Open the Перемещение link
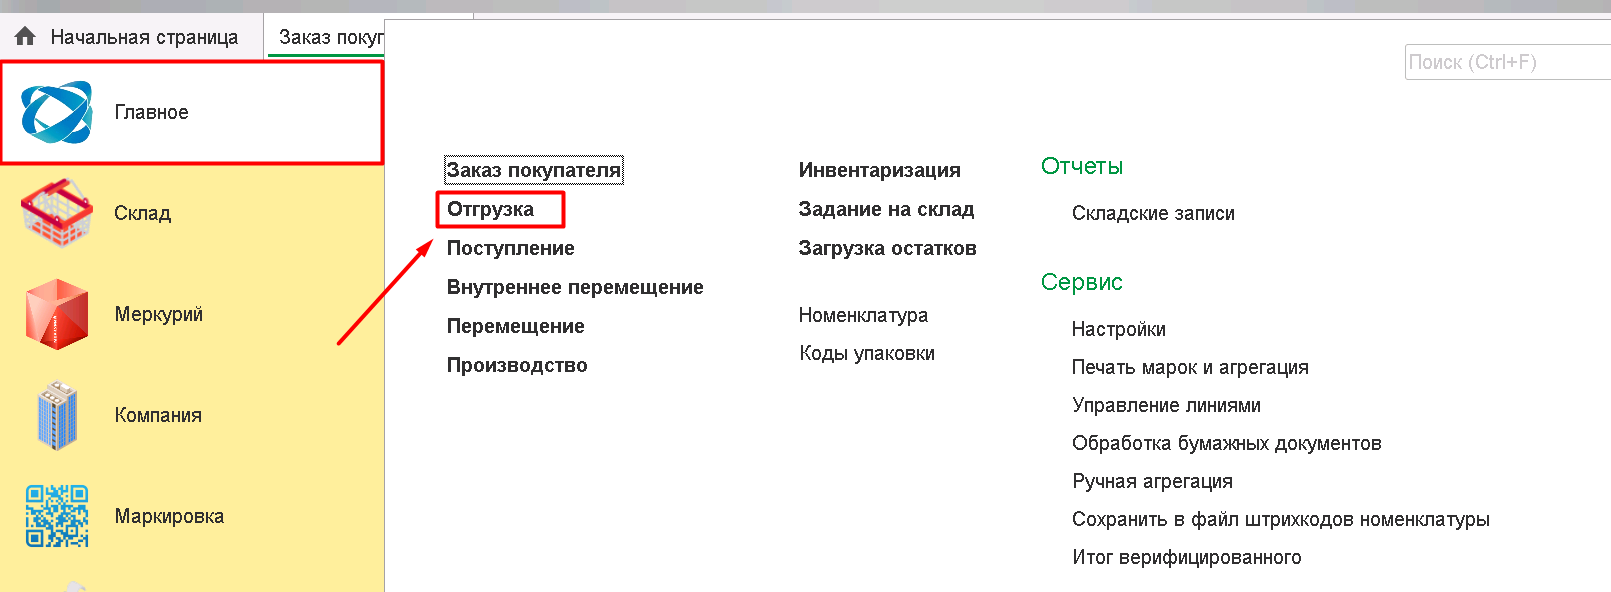The height and width of the screenshot is (592, 1611). 515,326
